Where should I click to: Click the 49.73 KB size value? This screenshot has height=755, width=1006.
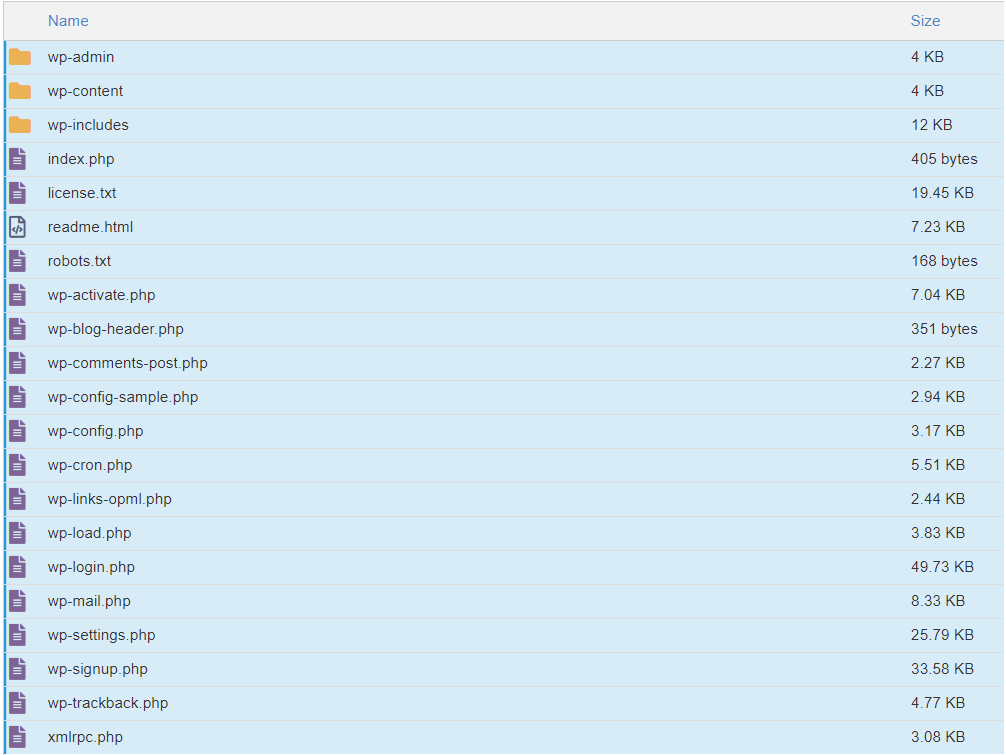[x=942, y=567]
